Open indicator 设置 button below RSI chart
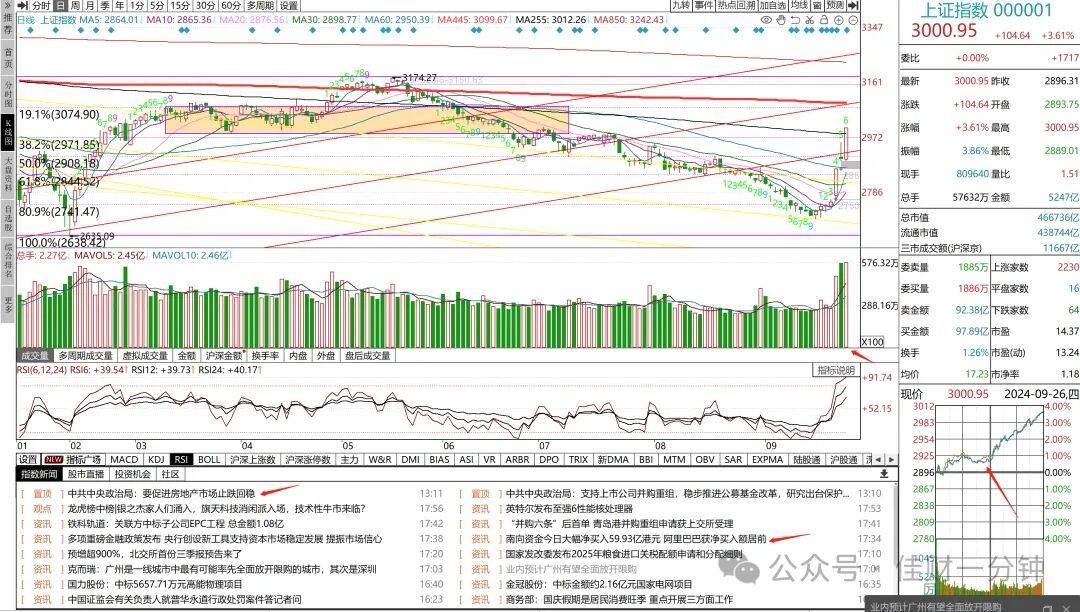Viewport: 1080px width, 612px height. [x=28, y=459]
